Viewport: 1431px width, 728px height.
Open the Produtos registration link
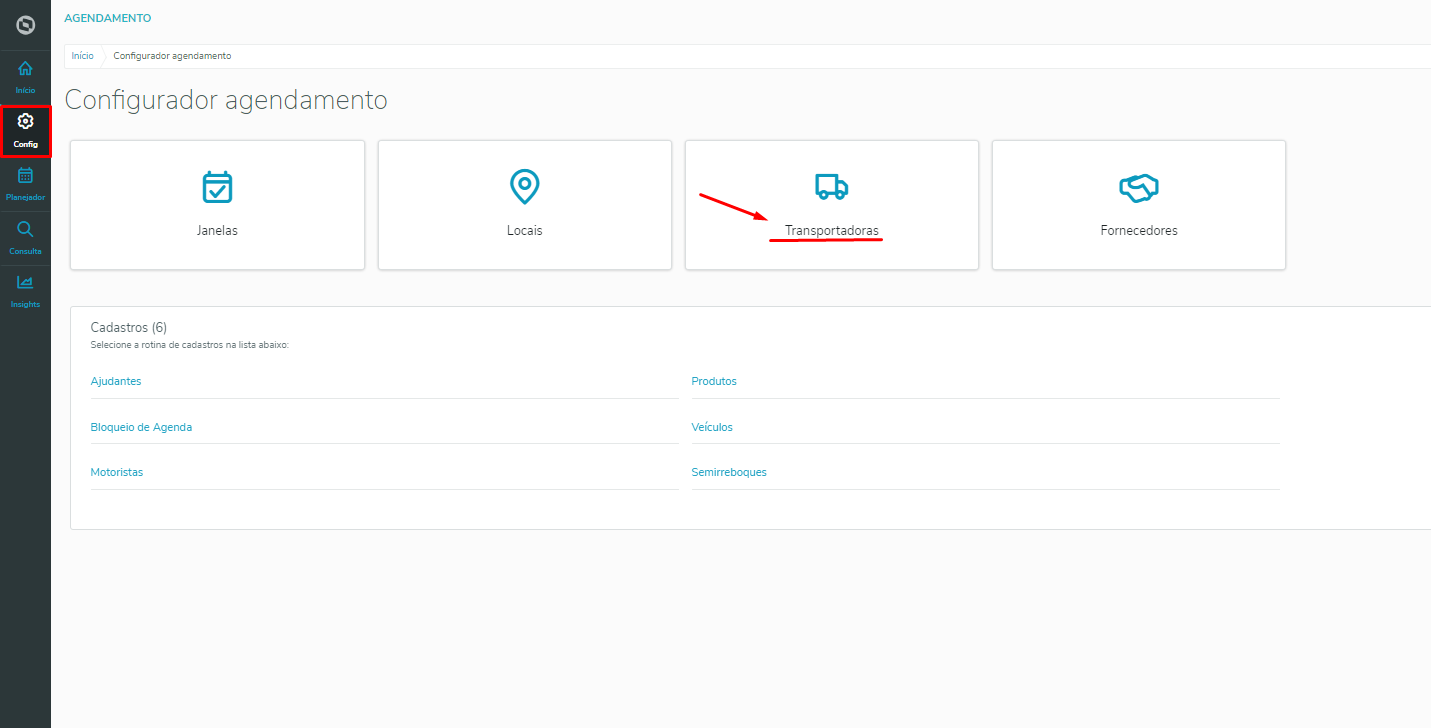pos(714,381)
